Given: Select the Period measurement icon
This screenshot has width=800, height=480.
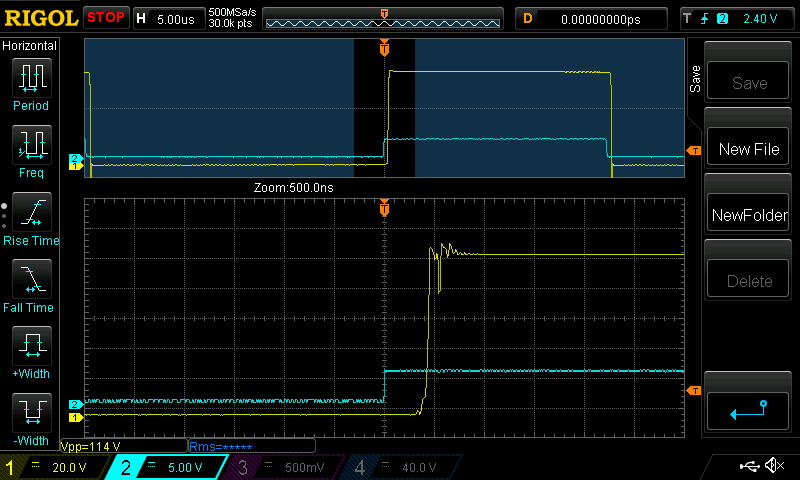Looking at the screenshot, I should (30, 78).
